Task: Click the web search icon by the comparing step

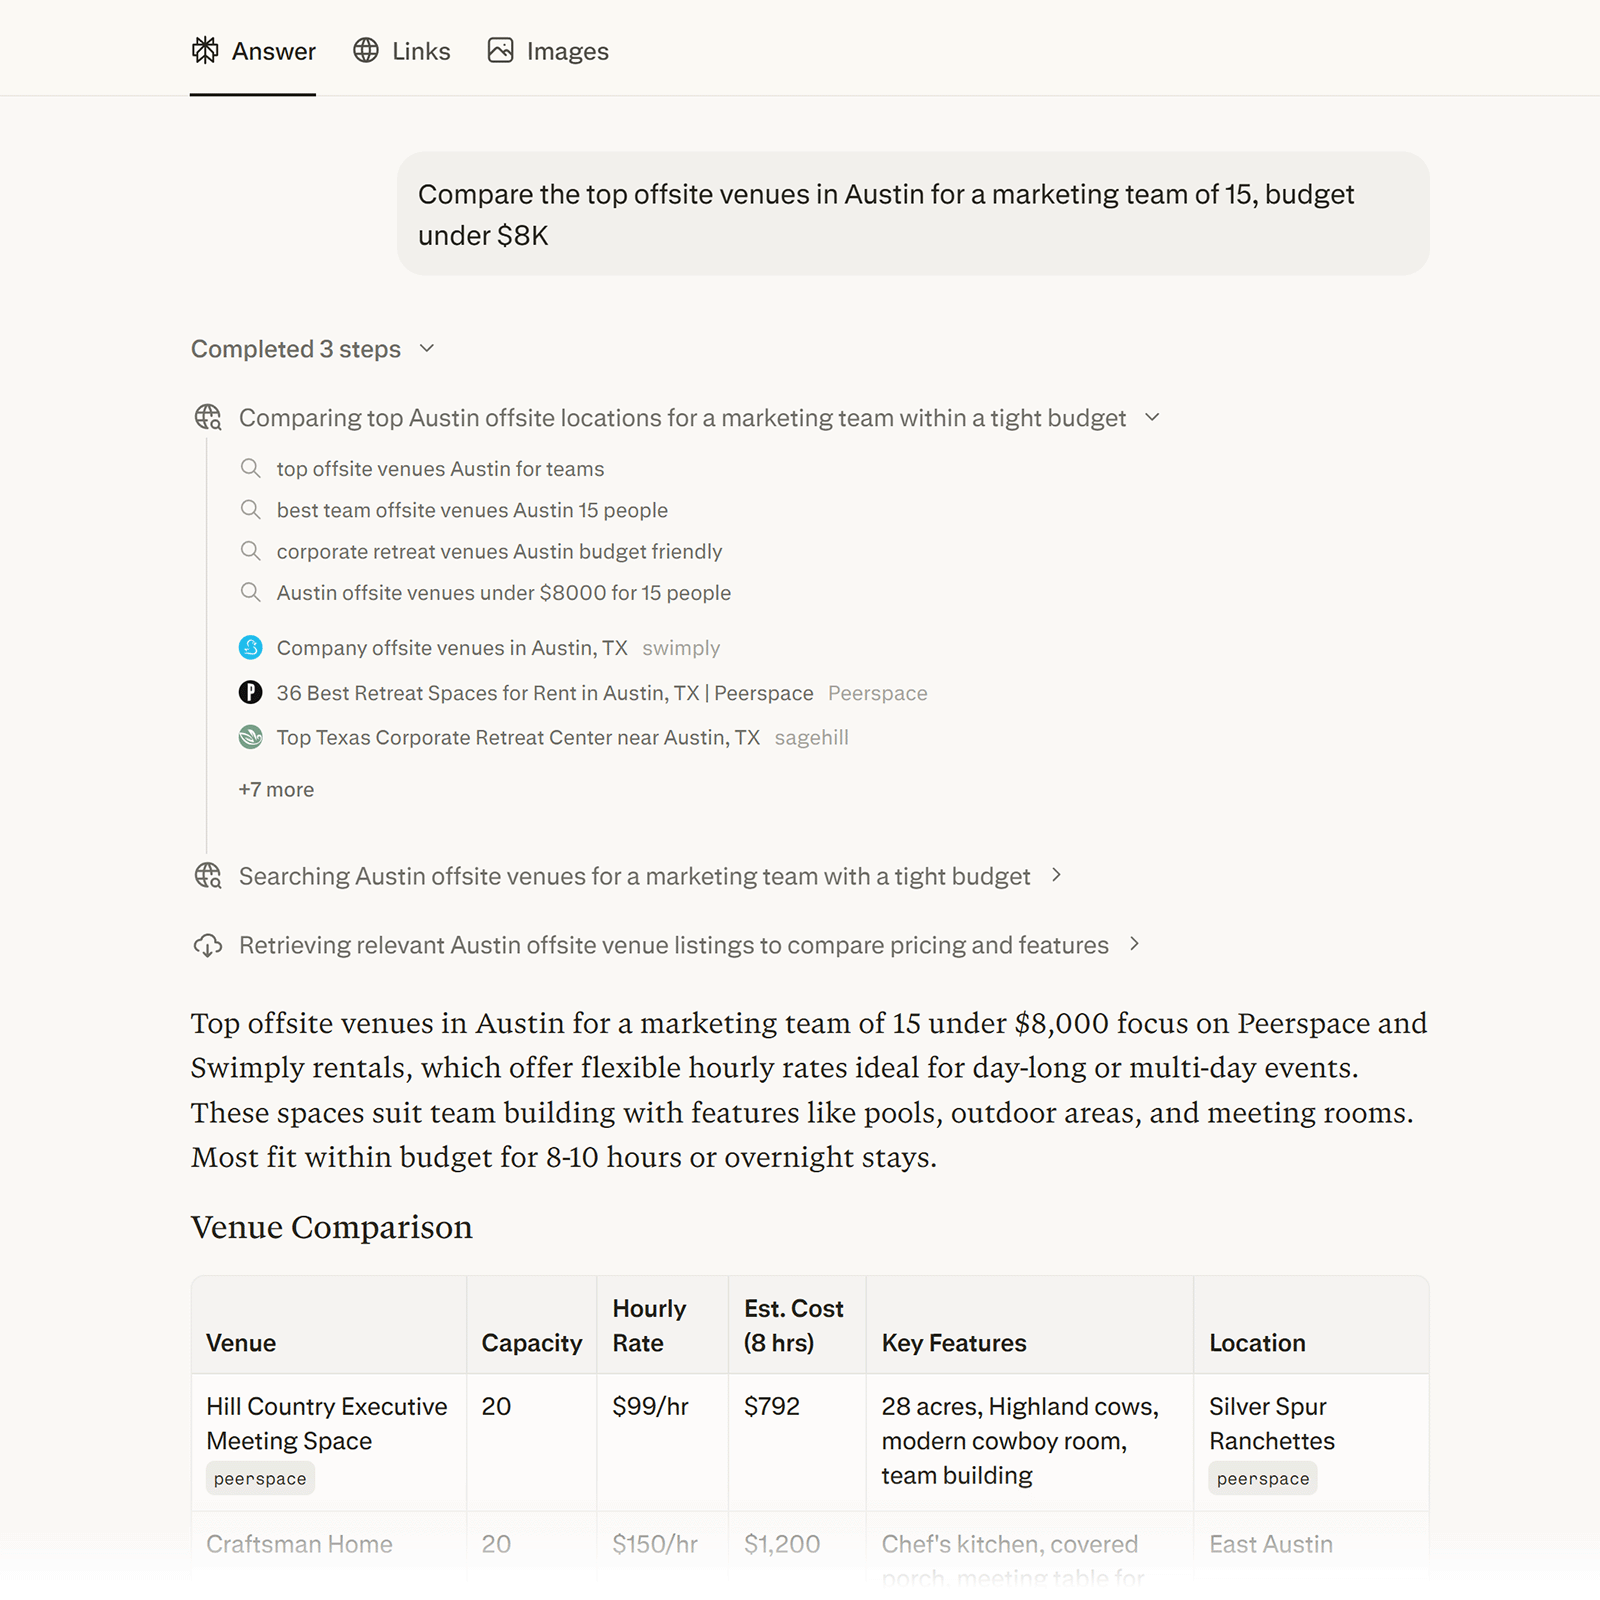Action: click(207, 417)
